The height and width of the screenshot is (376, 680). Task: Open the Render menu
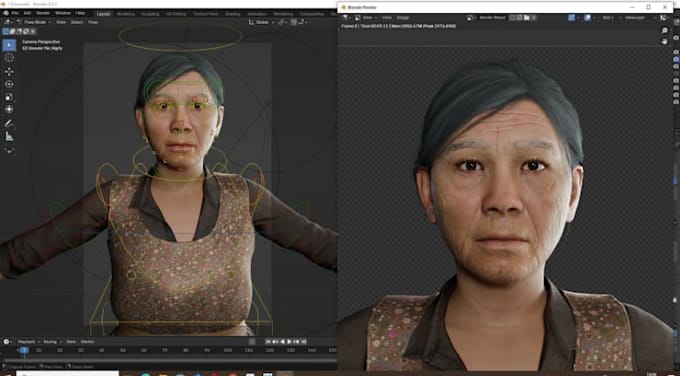[42, 13]
